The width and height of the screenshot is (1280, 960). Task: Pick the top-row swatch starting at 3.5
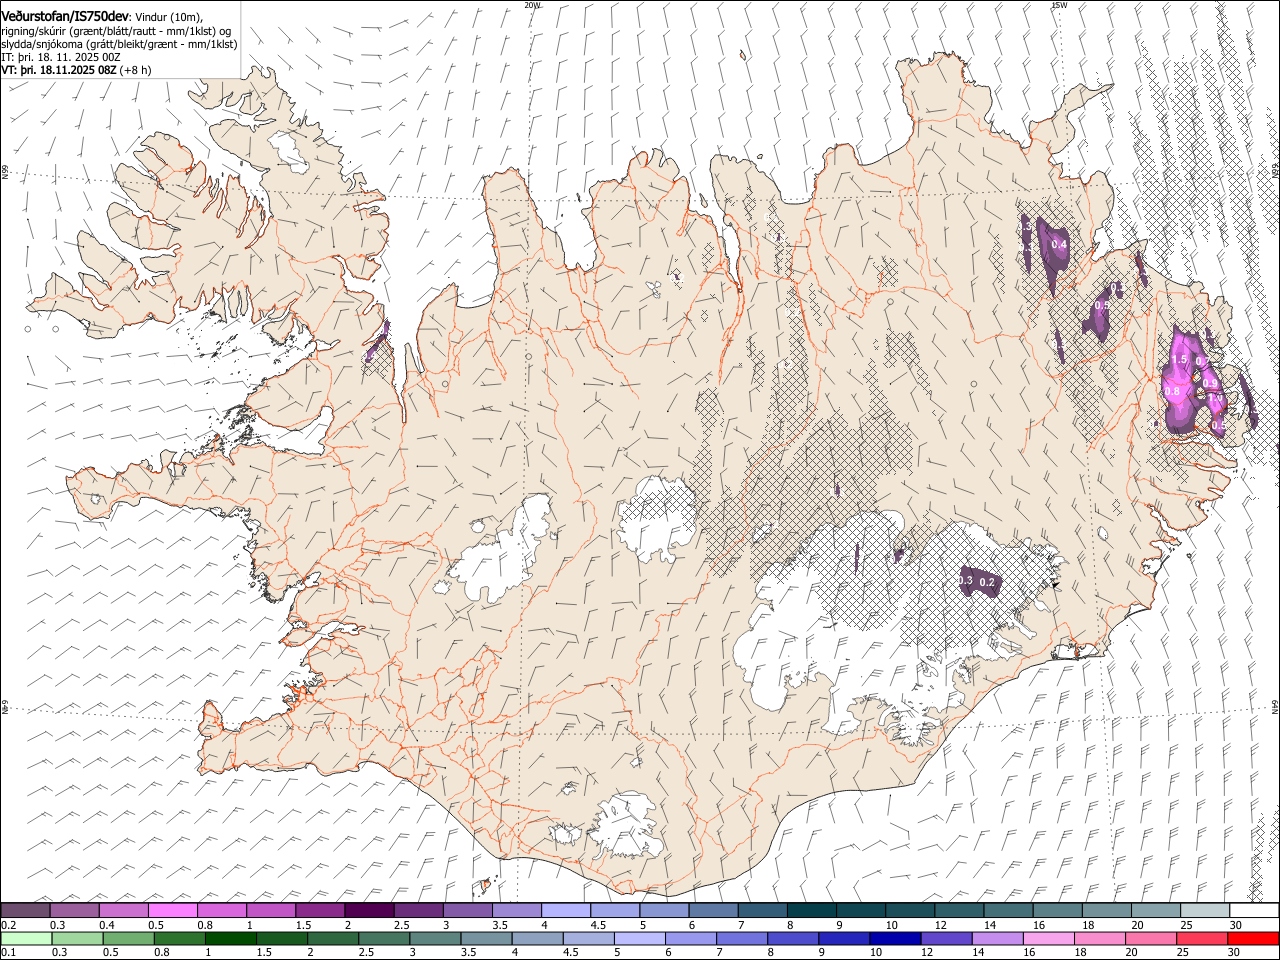click(x=517, y=910)
